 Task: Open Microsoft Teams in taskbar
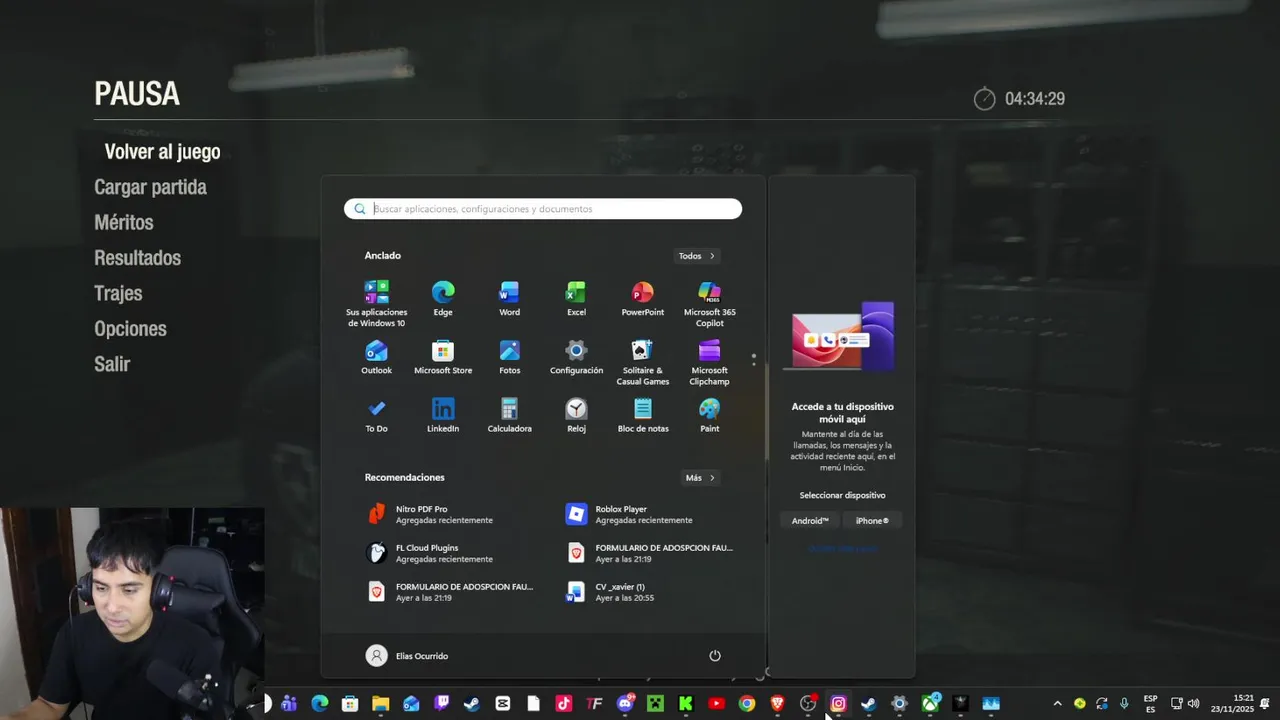click(289, 704)
